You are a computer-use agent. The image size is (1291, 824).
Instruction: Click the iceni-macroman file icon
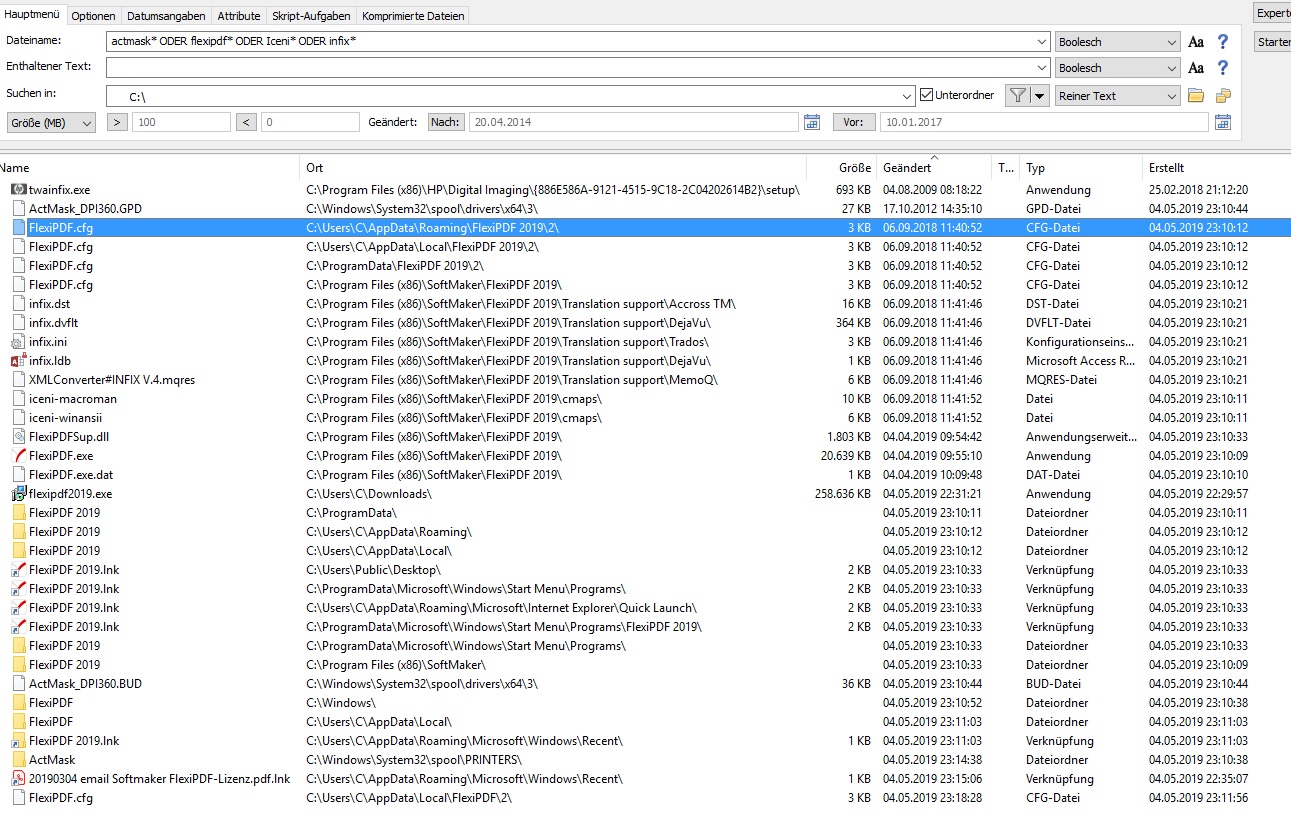coord(18,399)
